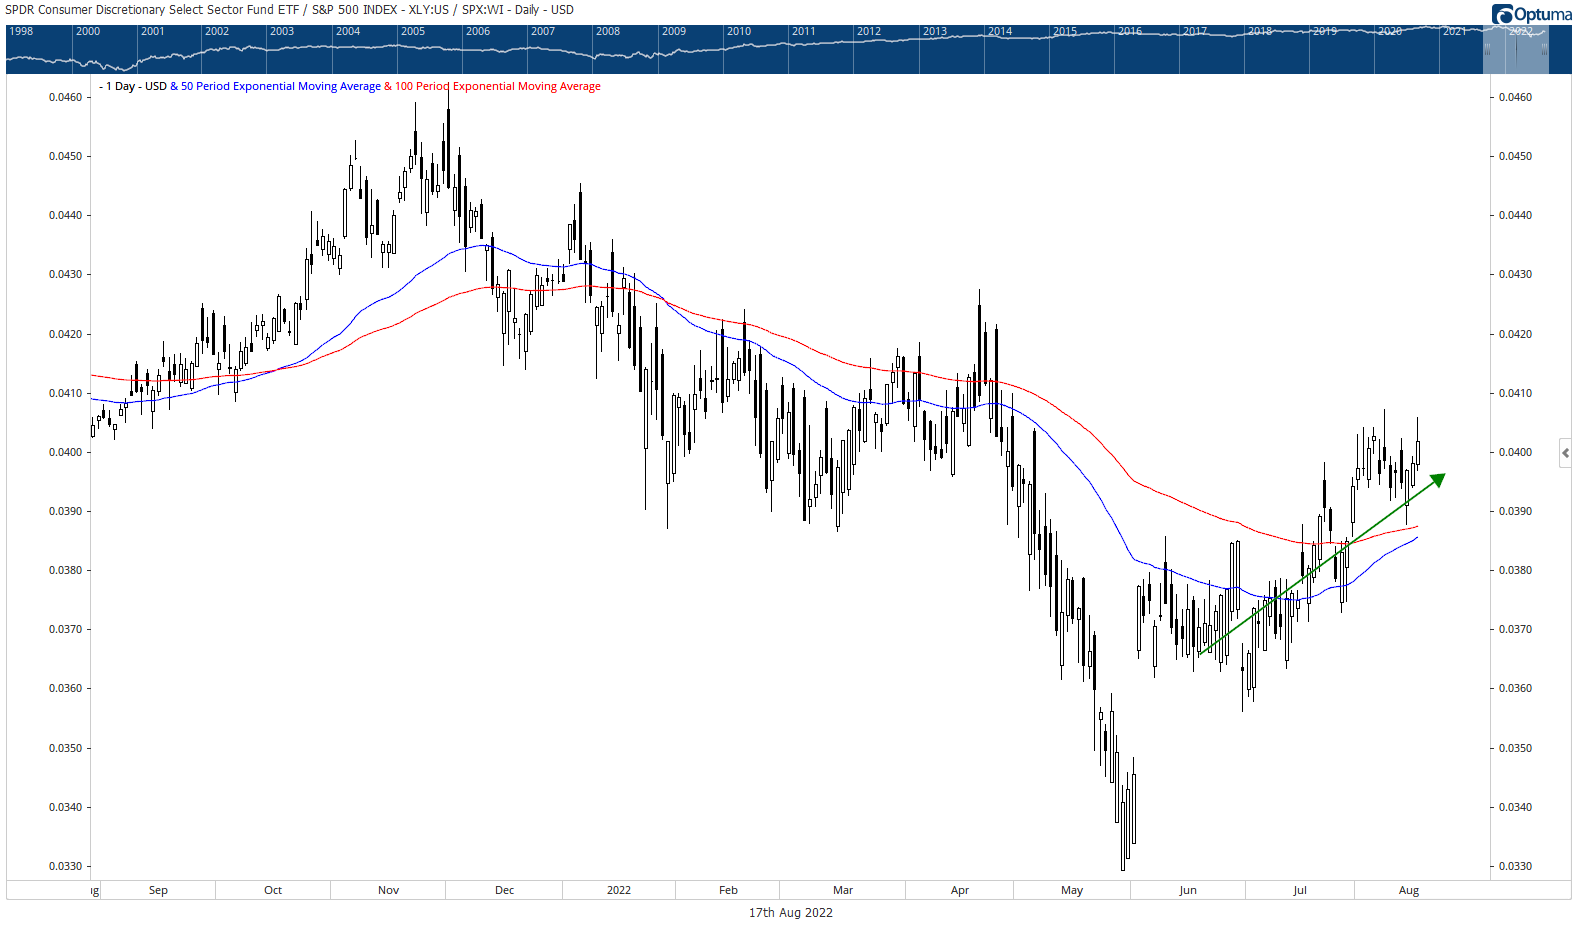Click the 'Aug' label on date axis
The width and height of the screenshot is (1578, 932).
pos(1409,890)
